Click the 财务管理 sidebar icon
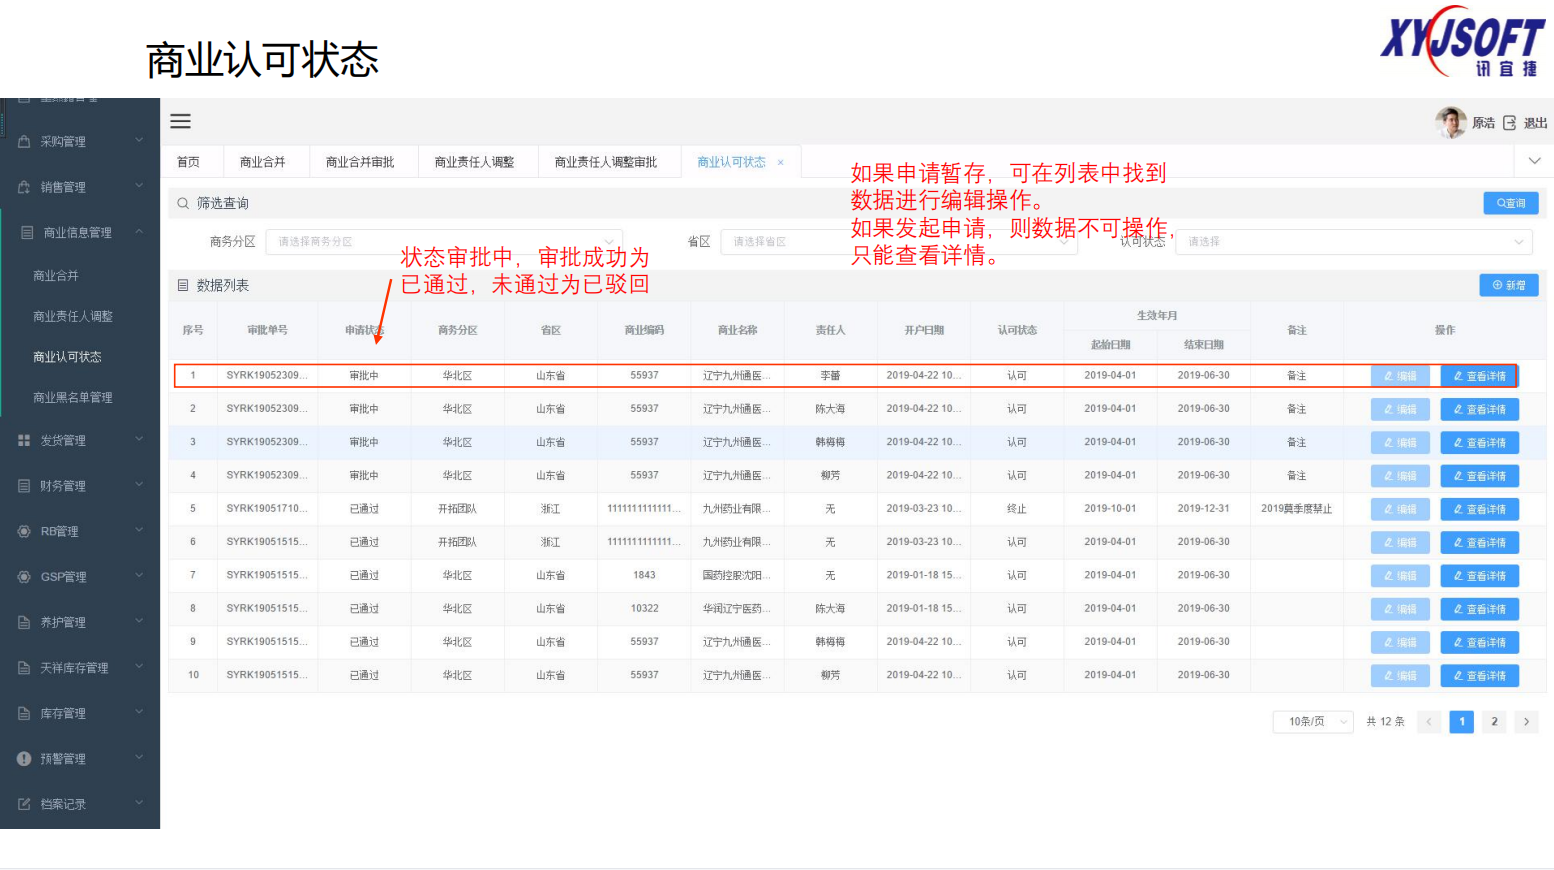 click(24, 486)
